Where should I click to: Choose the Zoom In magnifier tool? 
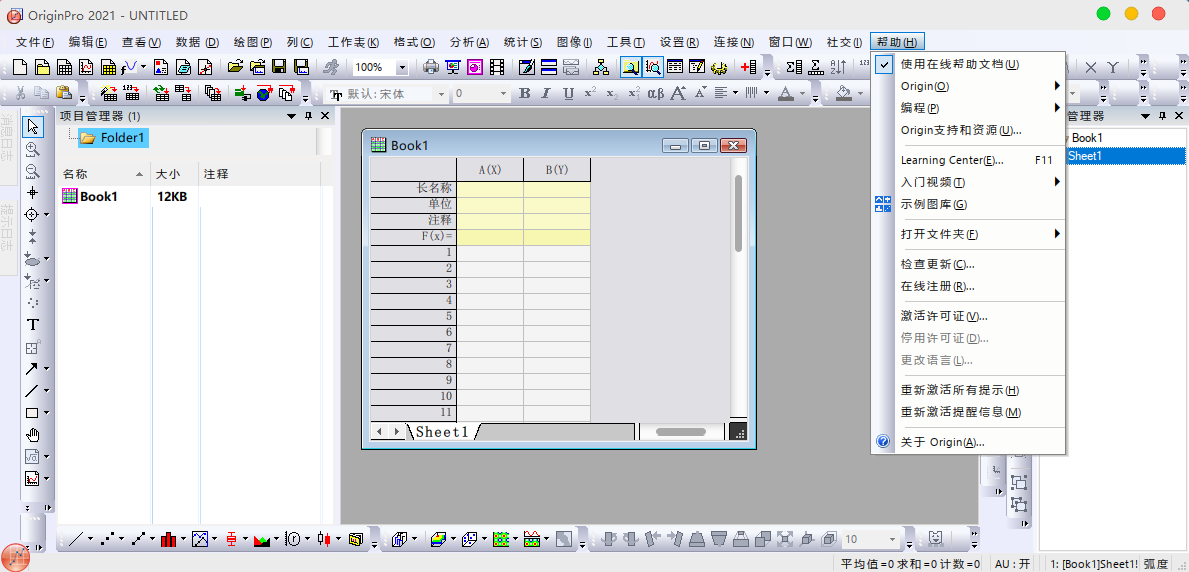pyautogui.click(x=32, y=149)
